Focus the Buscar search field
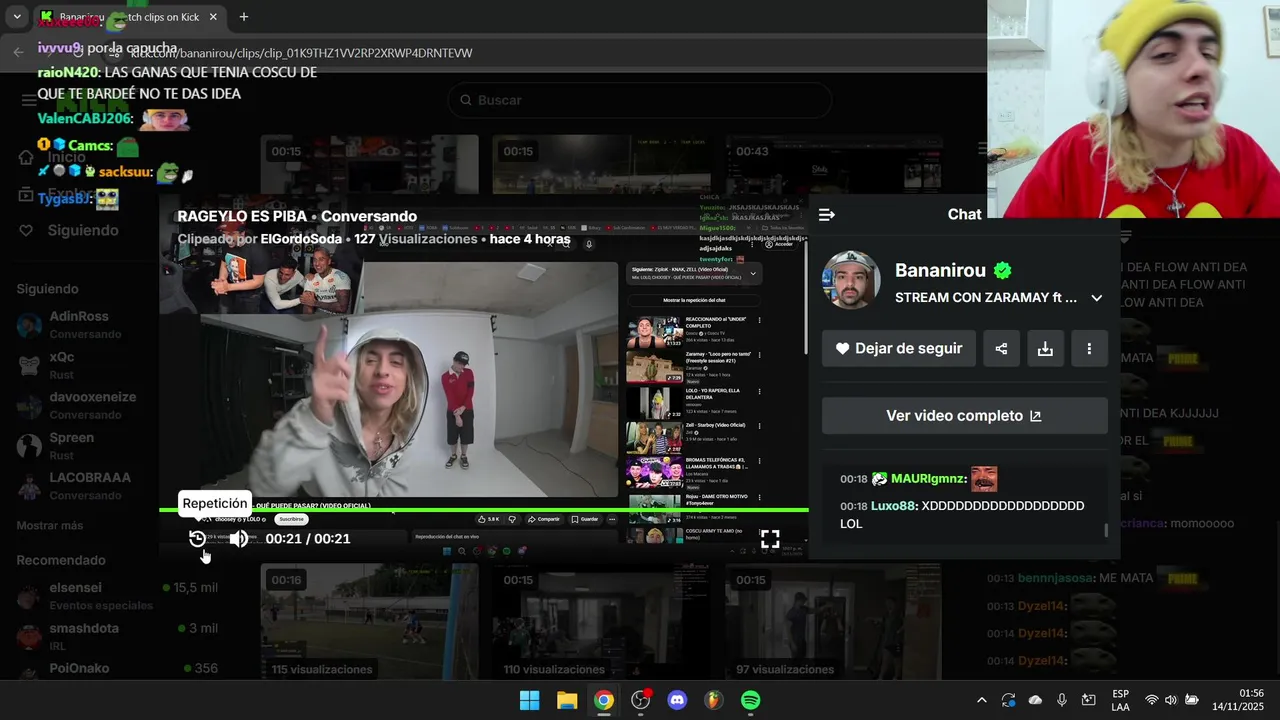 [640, 100]
